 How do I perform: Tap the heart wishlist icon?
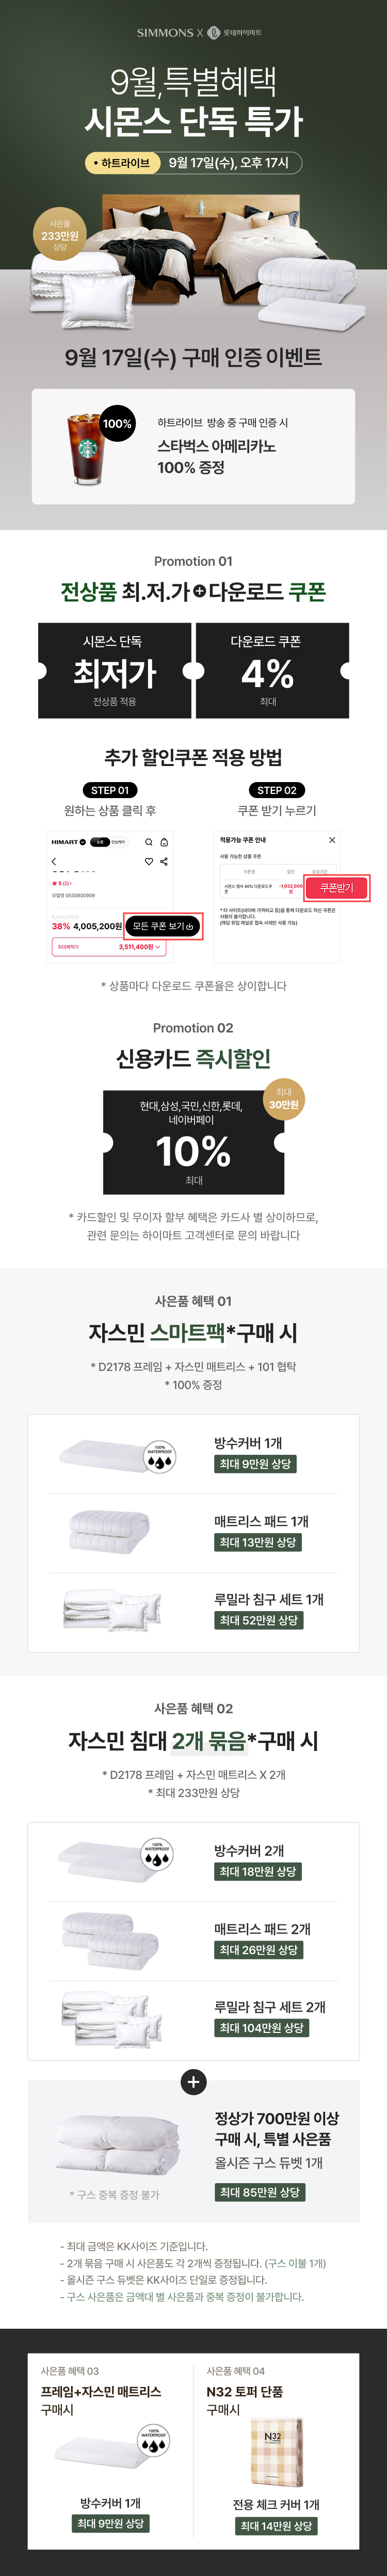(149, 861)
